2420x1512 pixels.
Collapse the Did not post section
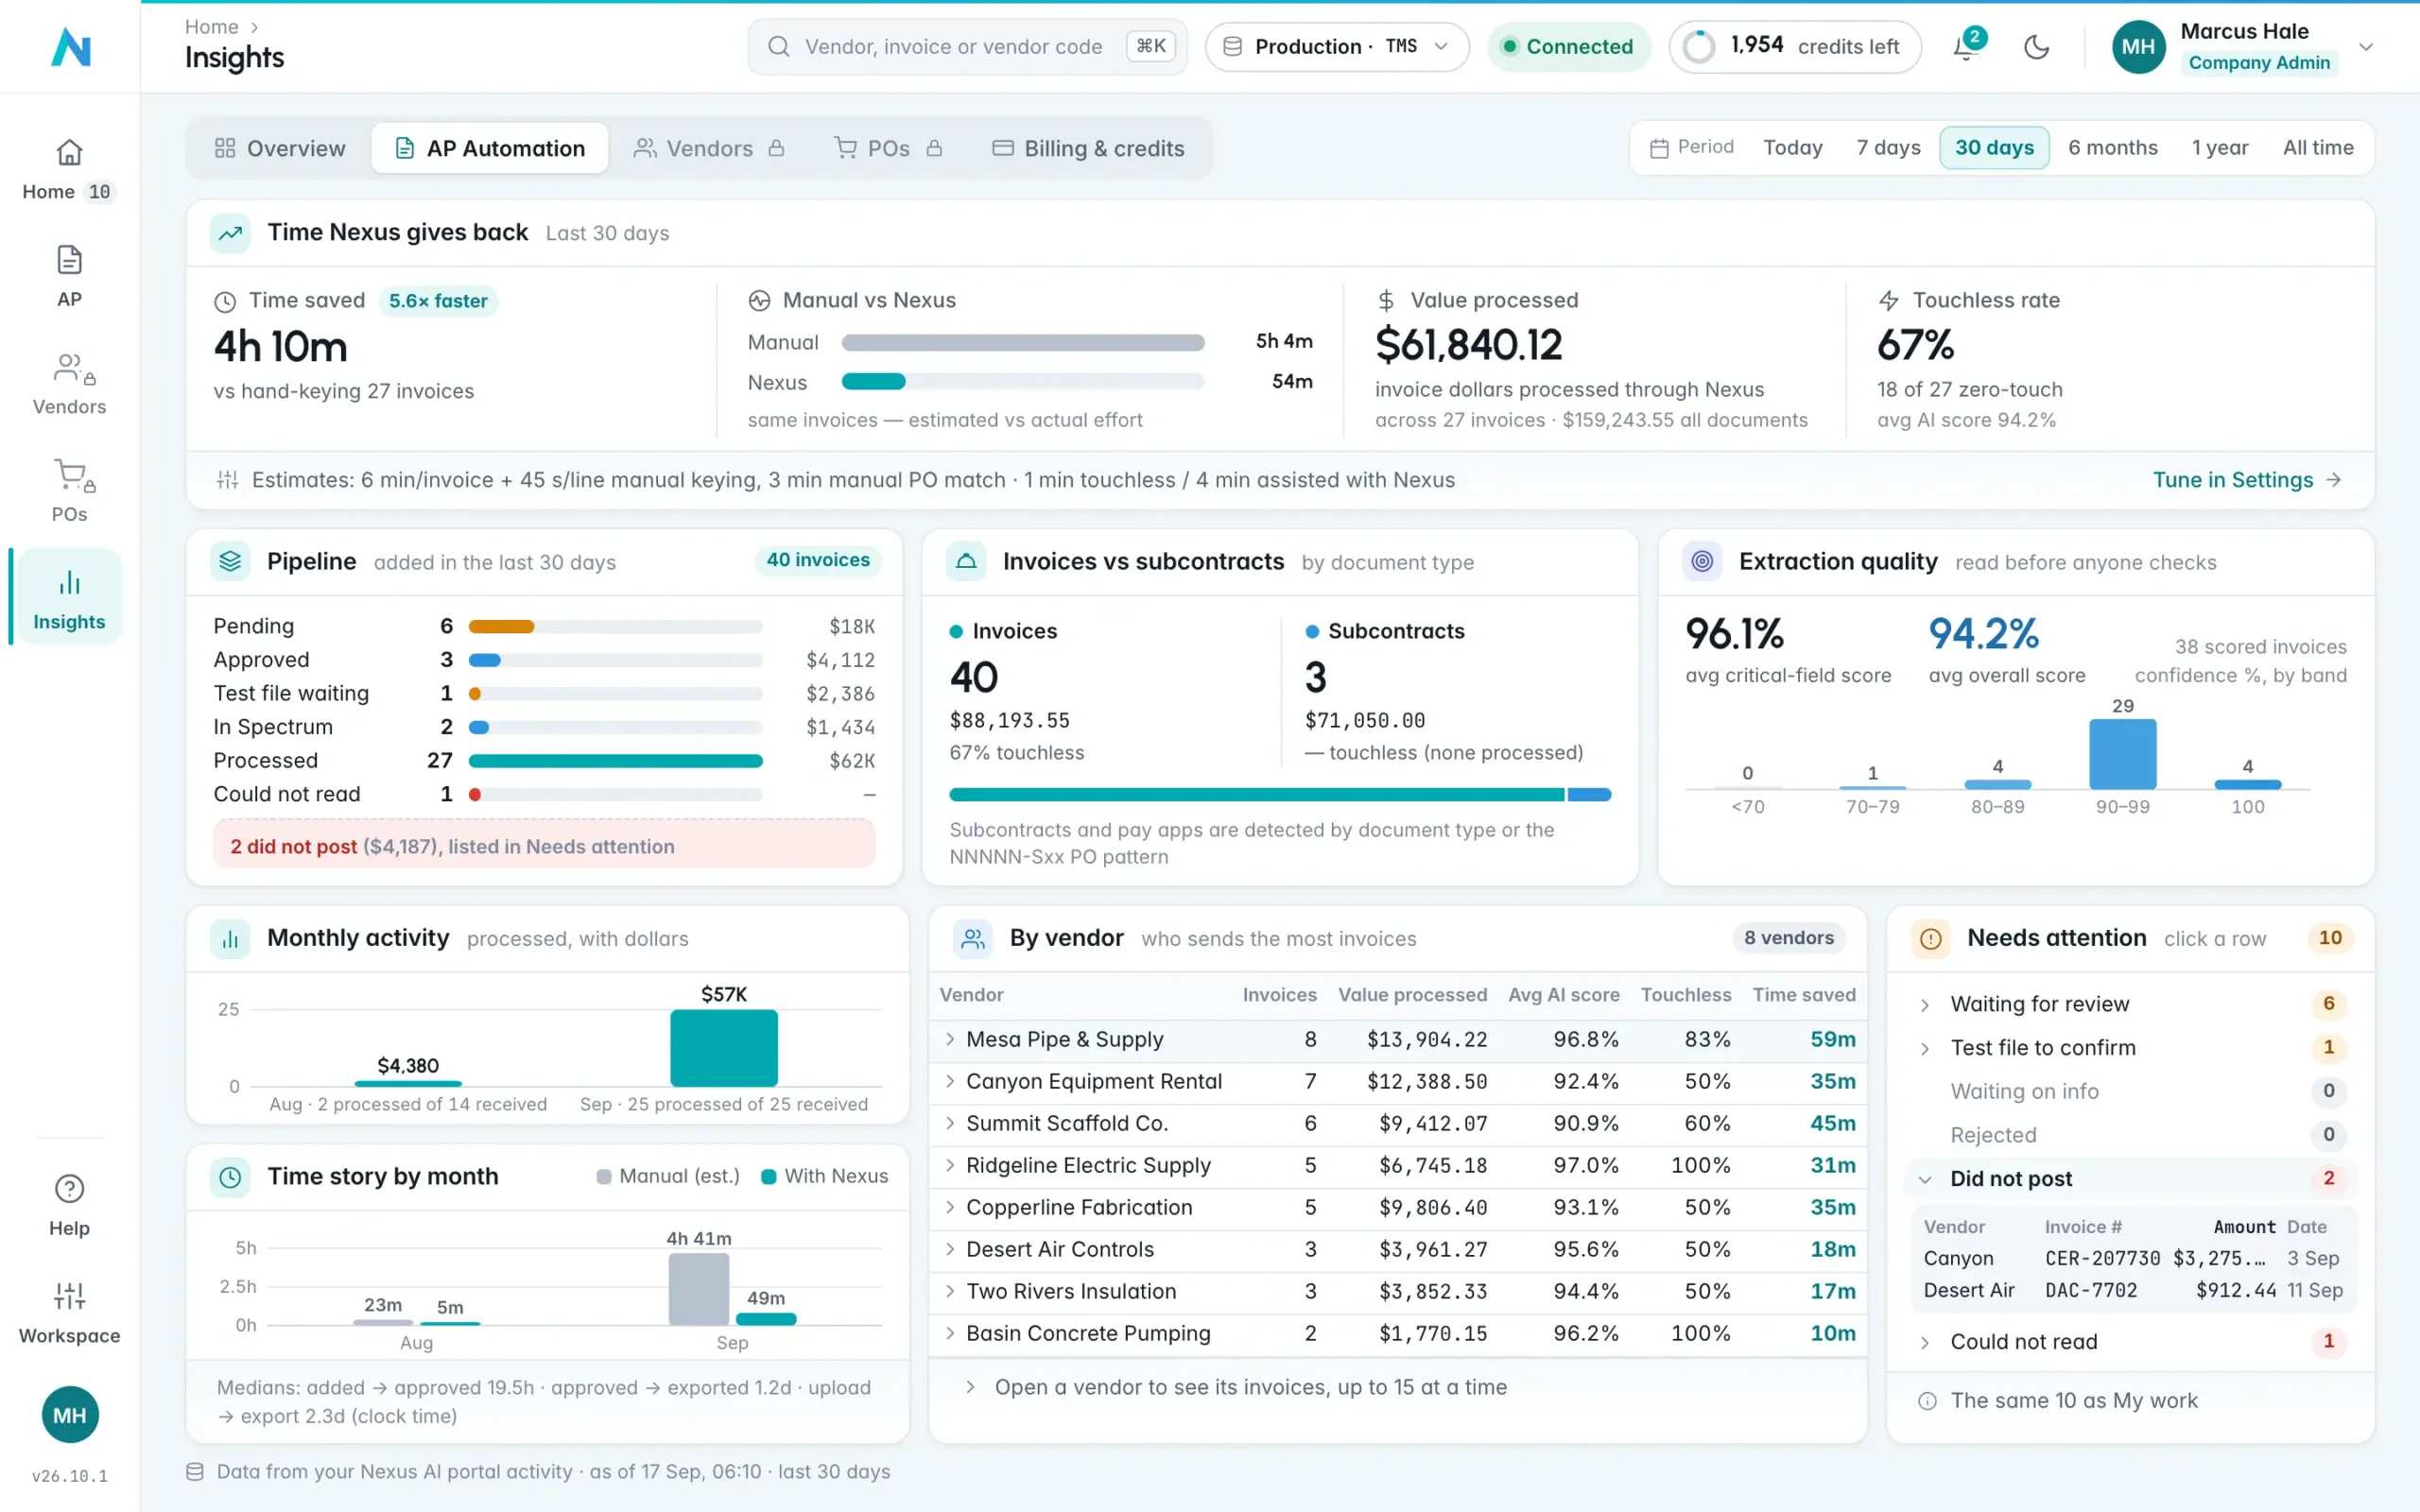coord(2130,1179)
